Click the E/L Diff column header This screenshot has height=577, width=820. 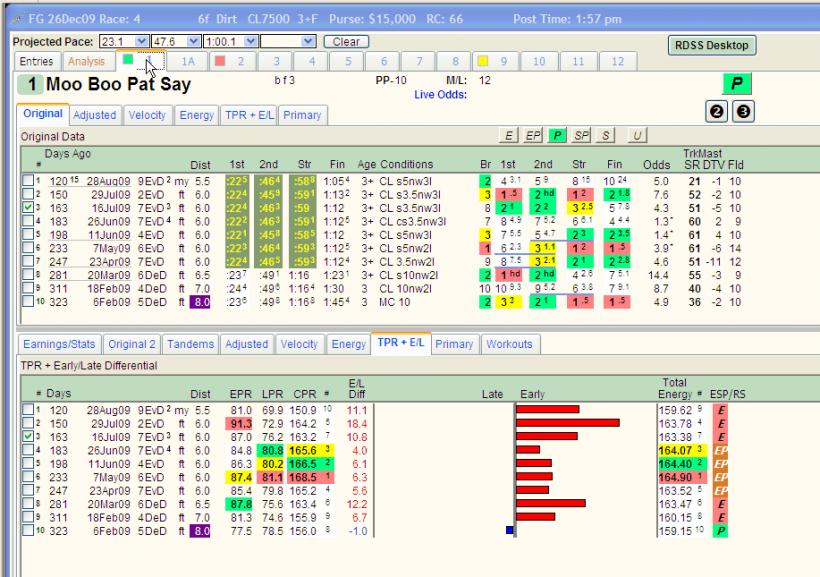(357, 389)
